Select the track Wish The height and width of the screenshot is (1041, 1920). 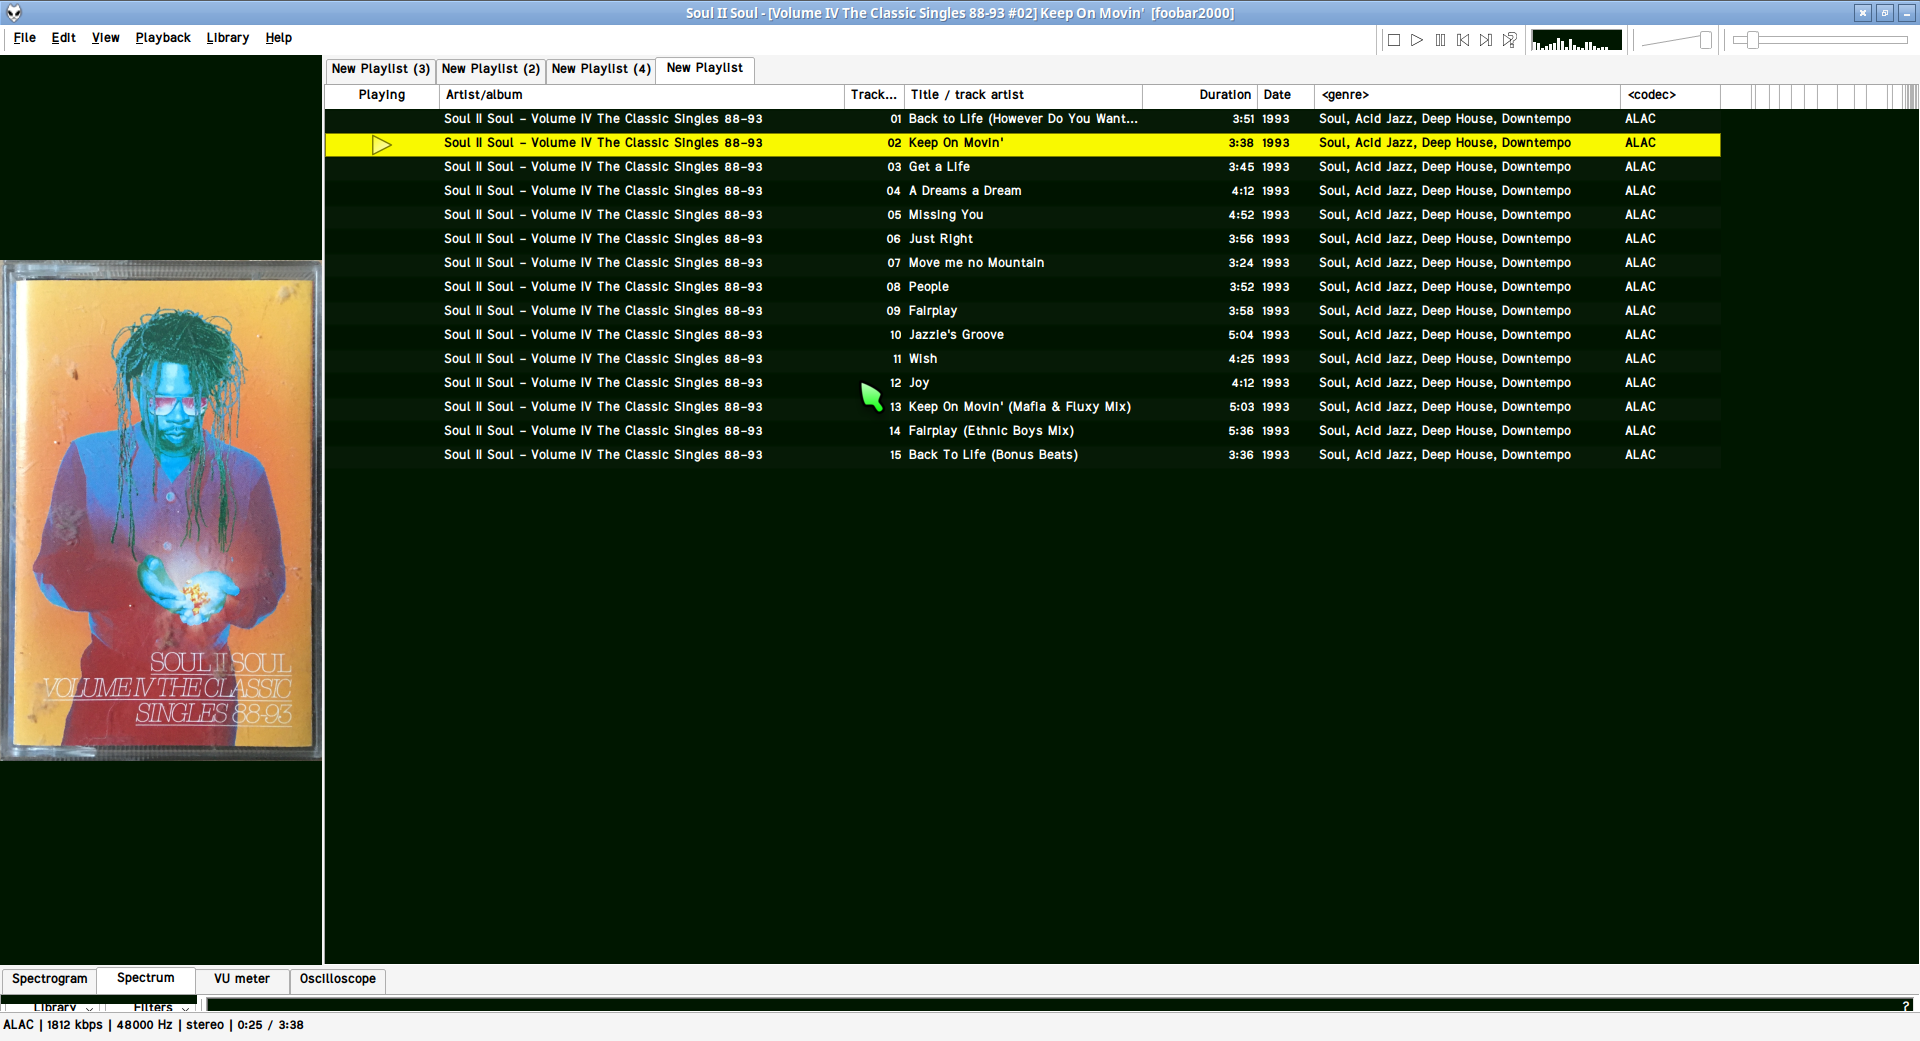pyautogui.click(x=1022, y=359)
